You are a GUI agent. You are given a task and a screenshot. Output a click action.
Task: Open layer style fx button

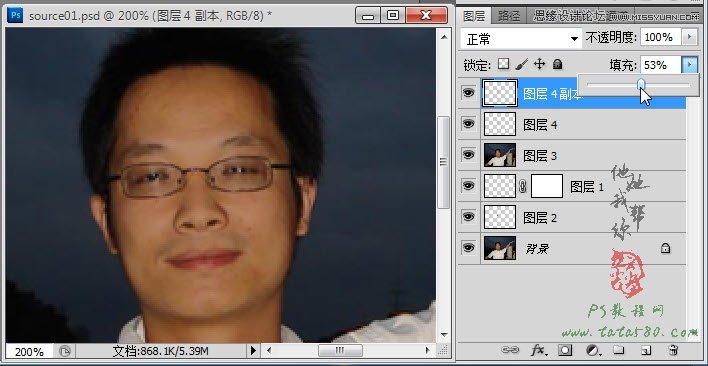coord(538,350)
